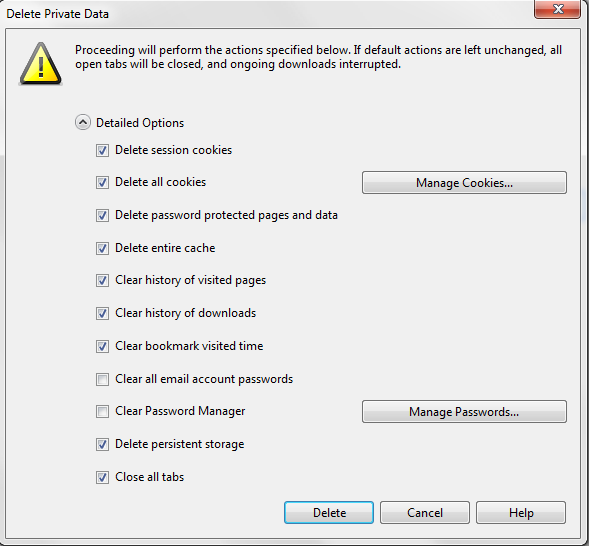The width and height of the screenshot is (589, 546).
Task: Confirm with the Delete button
Action: pos(329,513)
